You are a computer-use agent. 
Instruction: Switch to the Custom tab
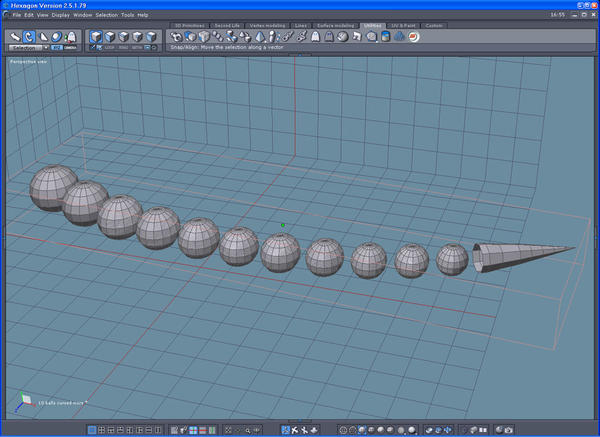pos(434,26)
